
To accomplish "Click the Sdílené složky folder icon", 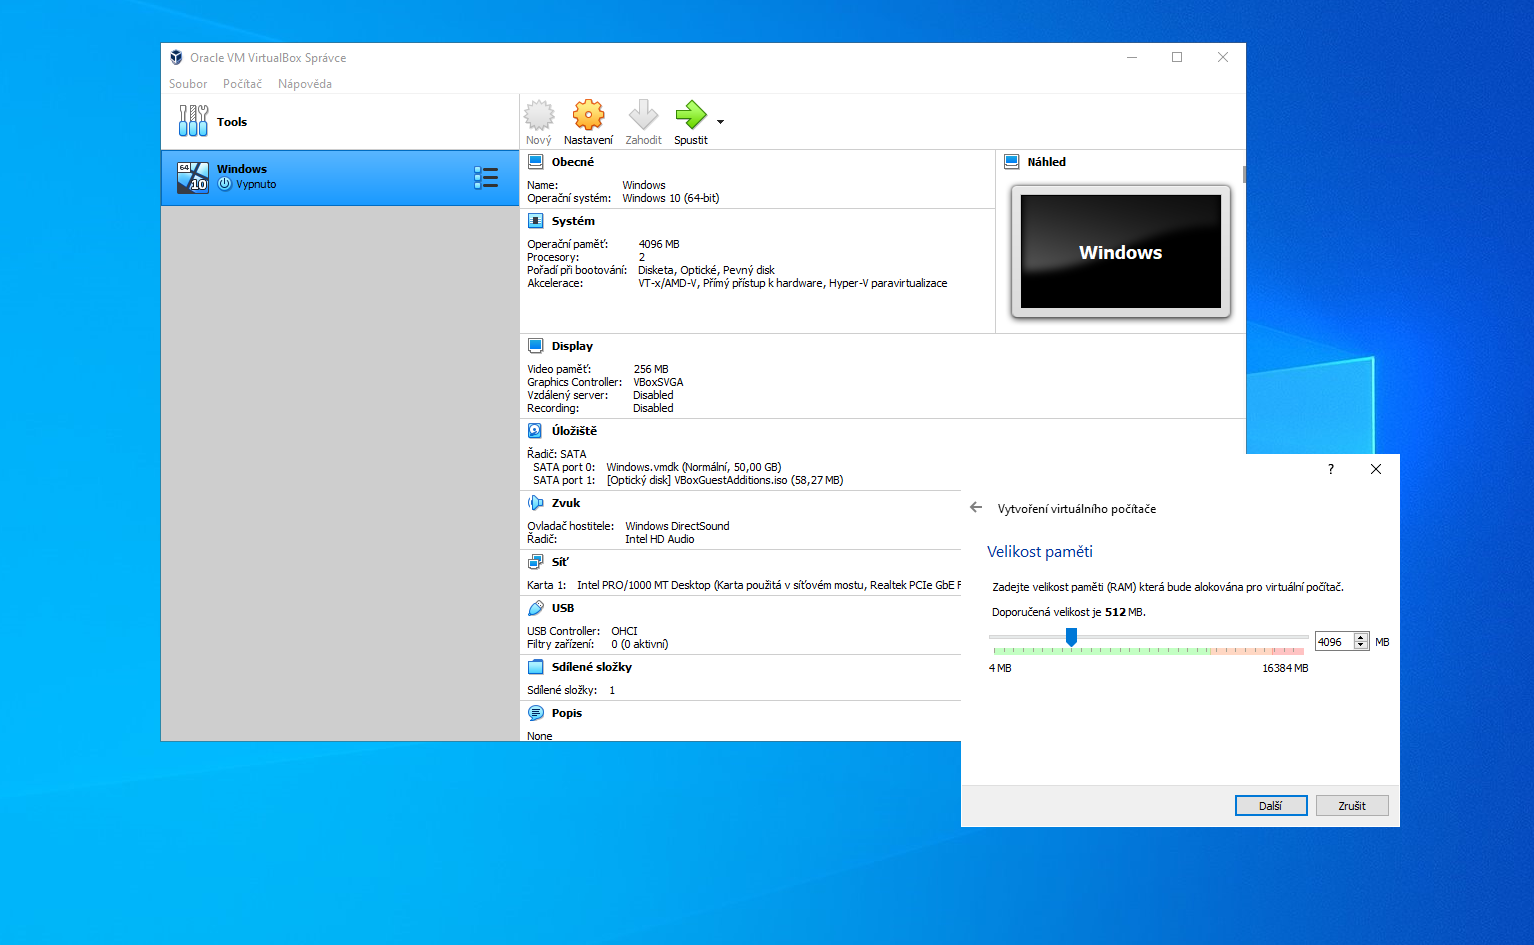I will pyautogui.click(x=535, y=667).
